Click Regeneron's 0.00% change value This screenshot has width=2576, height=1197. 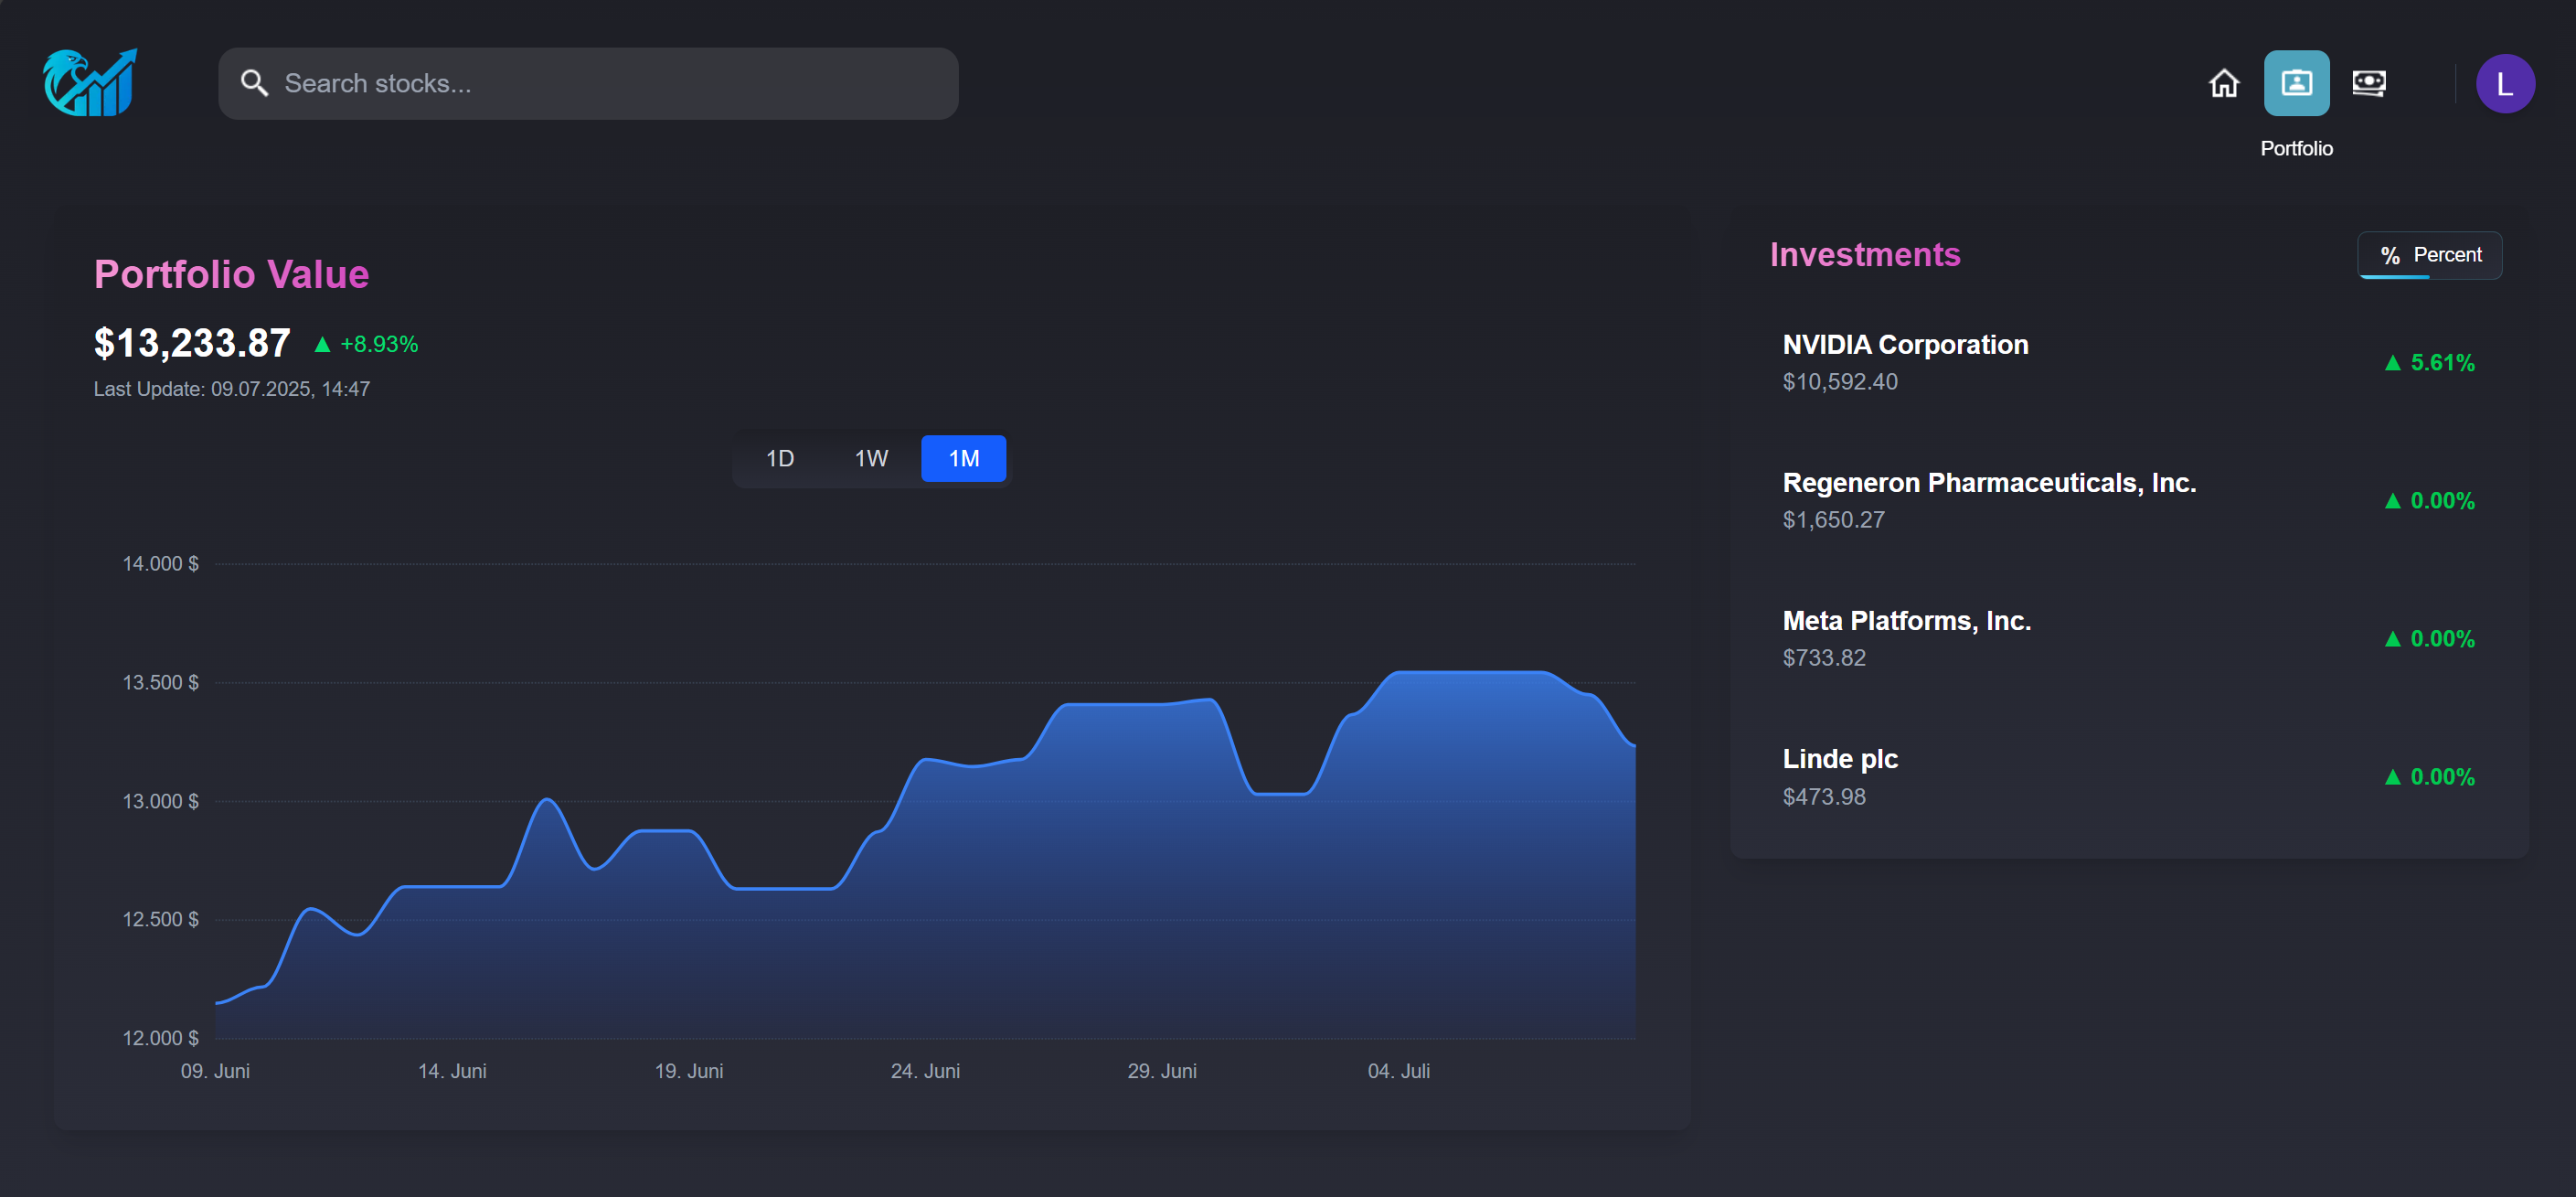2442,501
